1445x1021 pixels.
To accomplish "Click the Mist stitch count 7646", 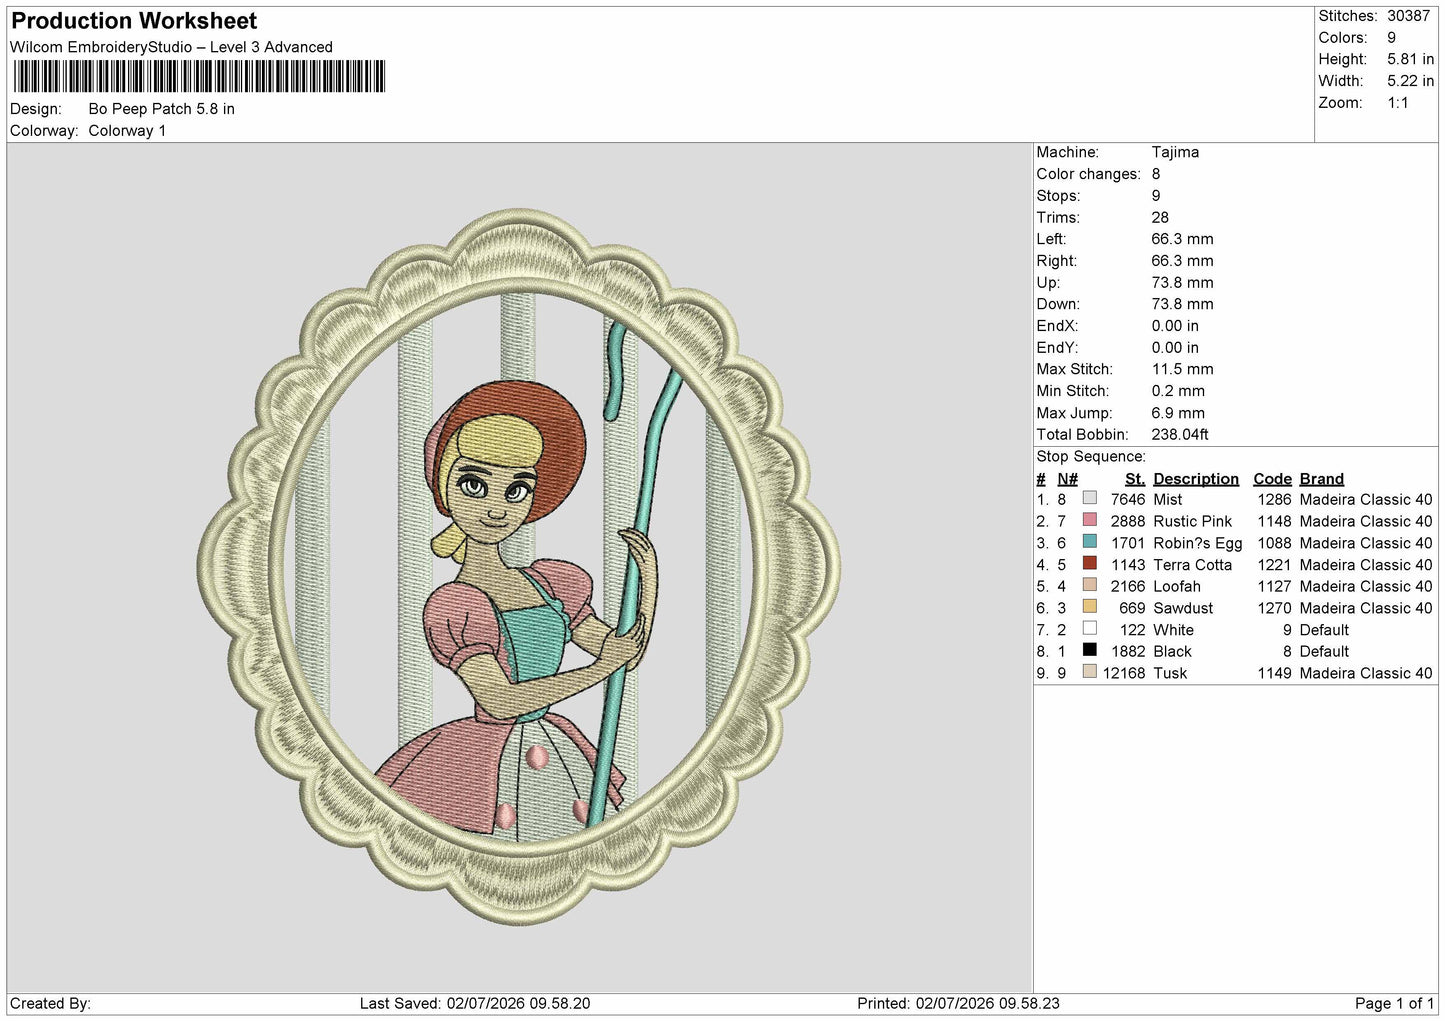I will [1128, 499].
